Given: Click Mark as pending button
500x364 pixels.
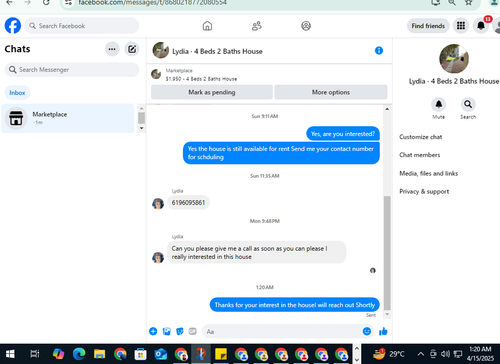Looking at the screenshot, I should click(212, 92).
